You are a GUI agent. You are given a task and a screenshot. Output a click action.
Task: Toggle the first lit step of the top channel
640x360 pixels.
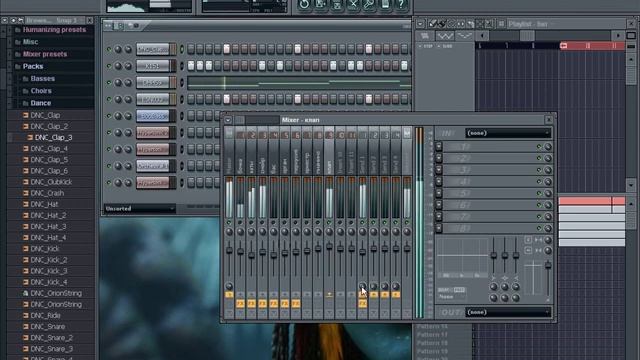[227, 49]
